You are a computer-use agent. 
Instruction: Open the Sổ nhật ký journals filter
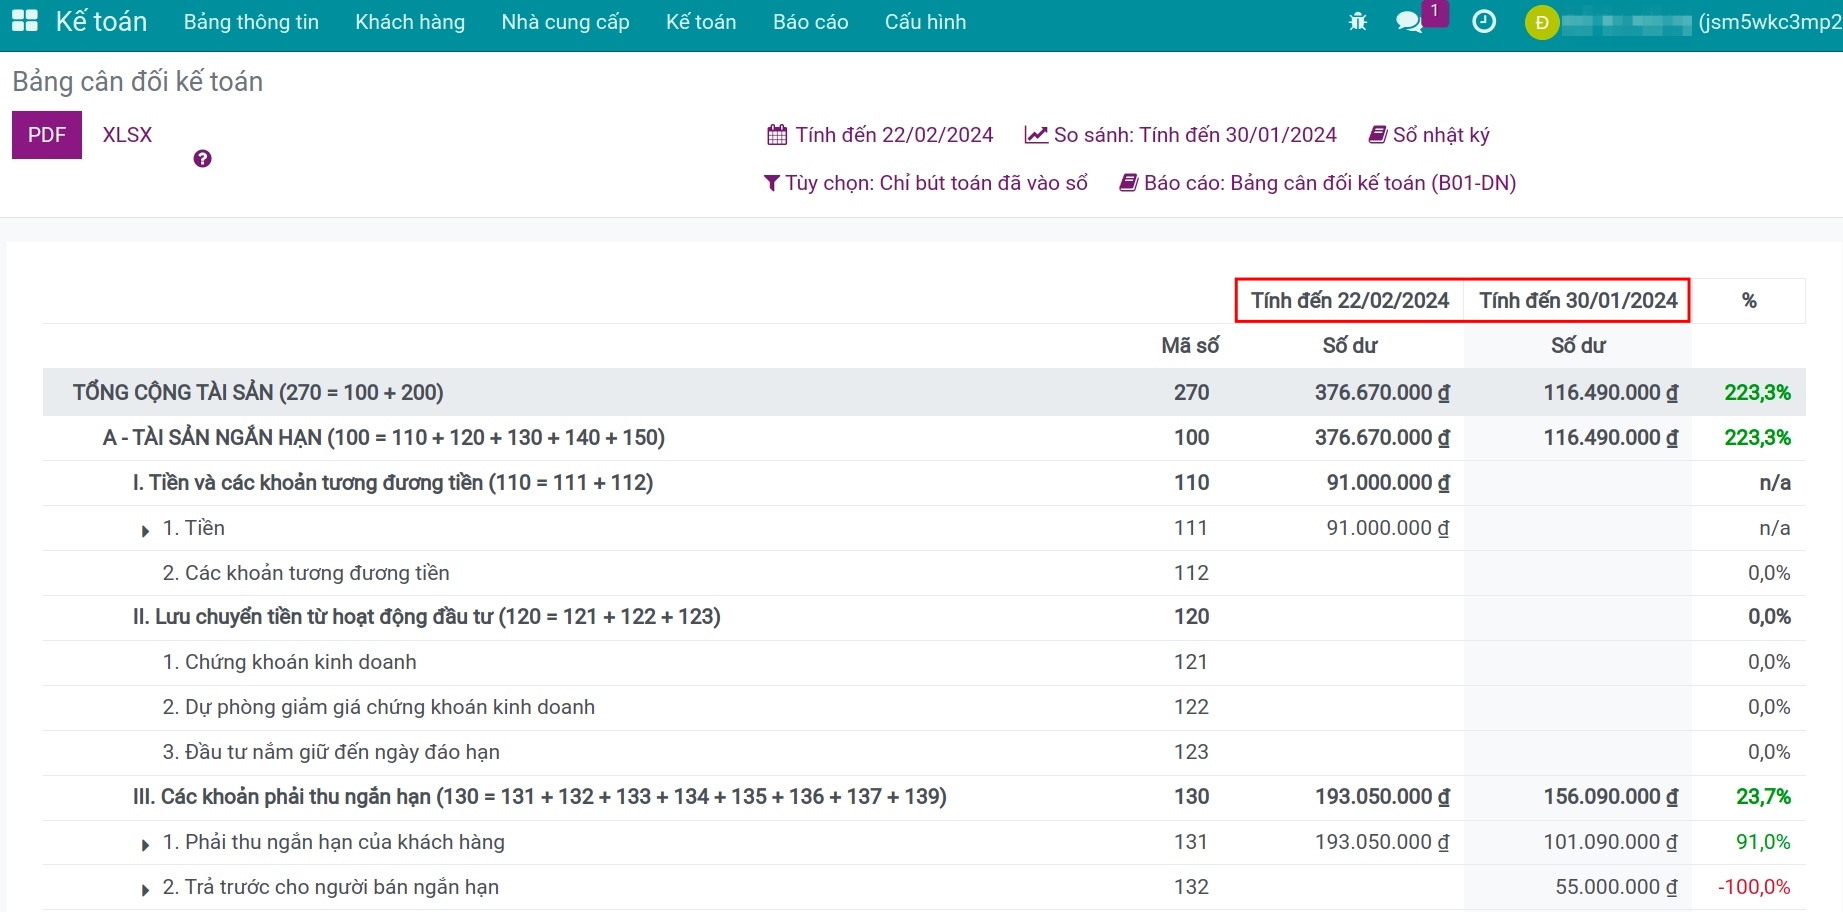tap(1429, 135)
